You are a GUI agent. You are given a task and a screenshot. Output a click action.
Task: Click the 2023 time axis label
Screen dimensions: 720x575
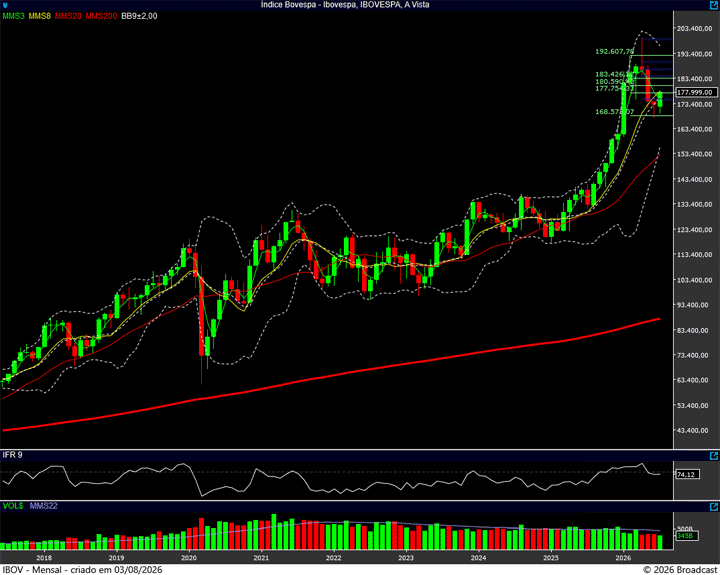point(406,558)
